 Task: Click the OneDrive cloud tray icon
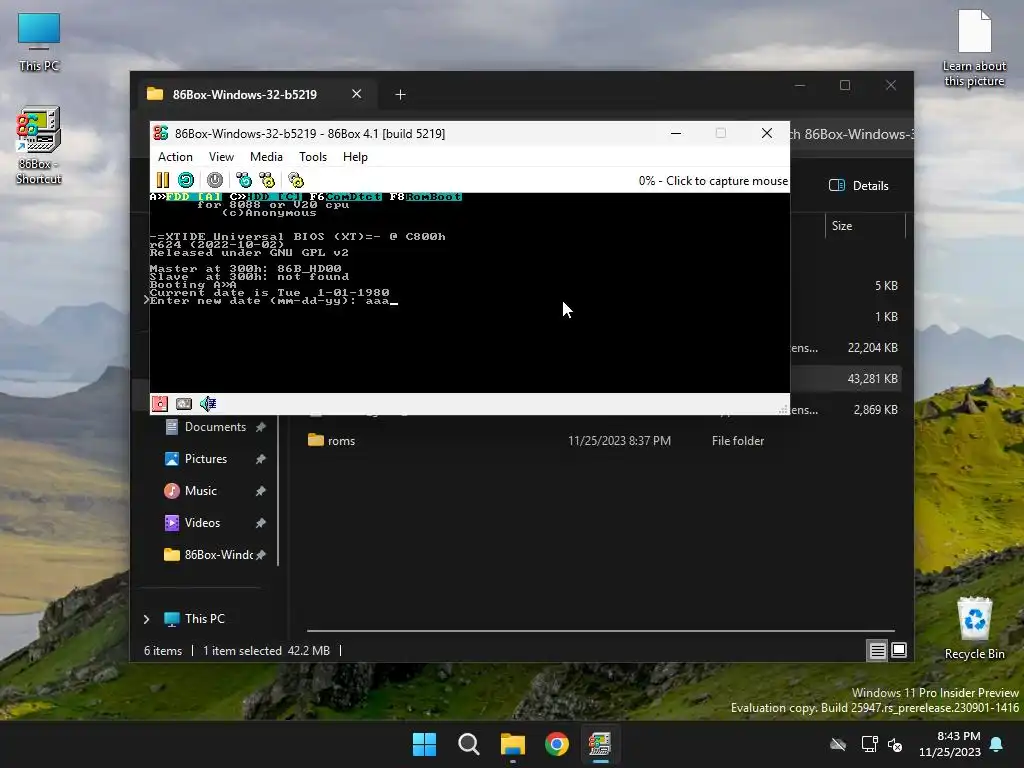click(838, 744)
